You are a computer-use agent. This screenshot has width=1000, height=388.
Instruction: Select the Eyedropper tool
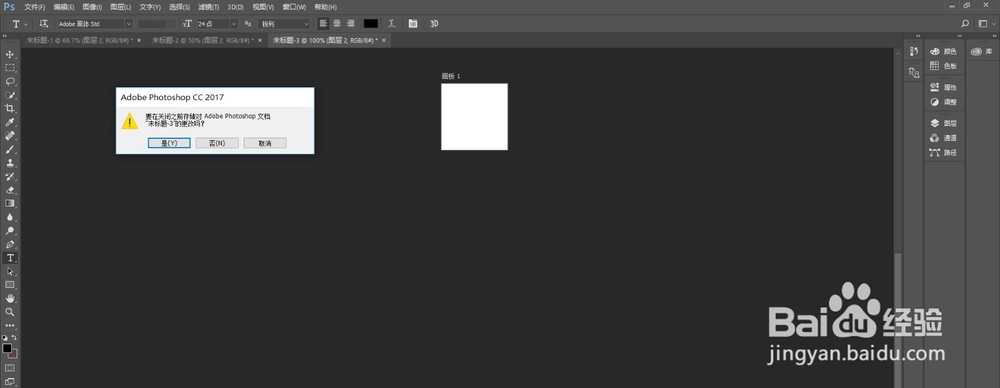tap(10, 122)
